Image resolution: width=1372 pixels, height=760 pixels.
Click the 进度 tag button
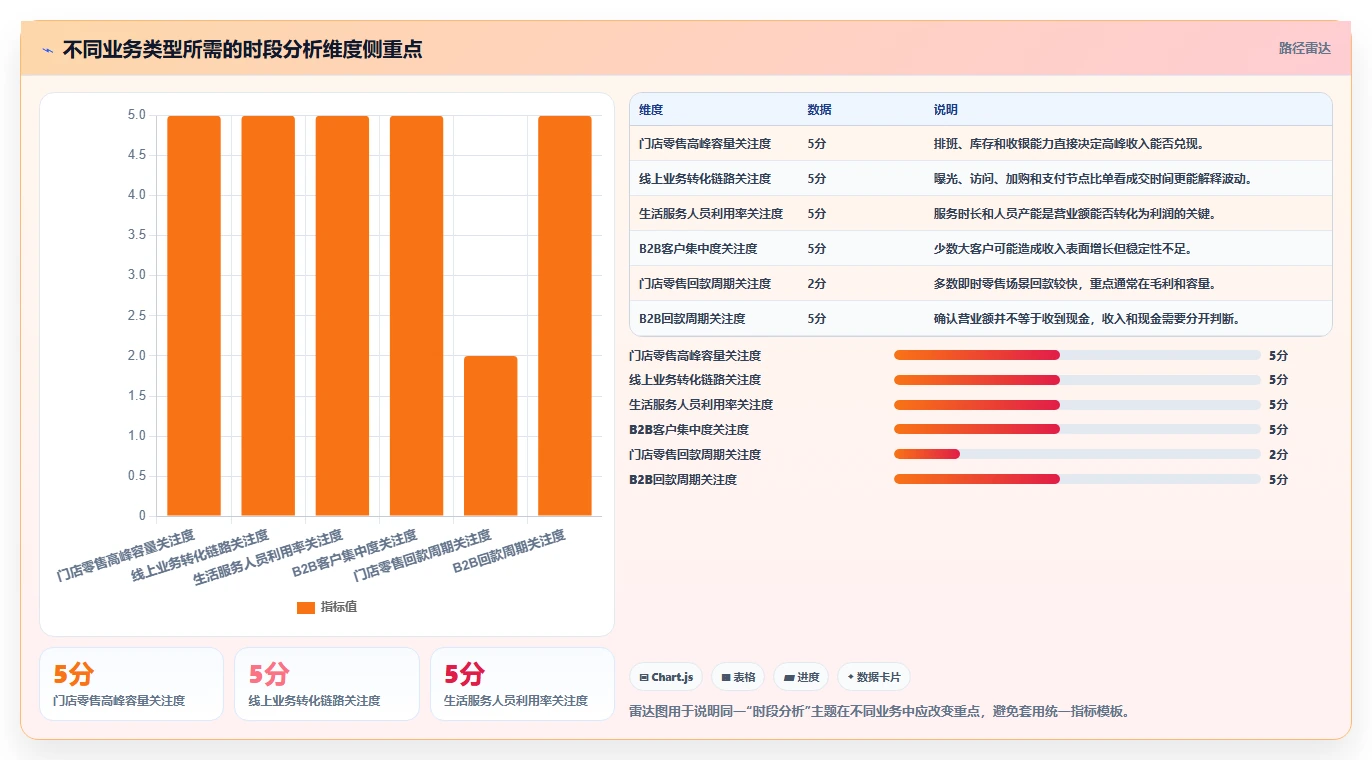point(801,677)
